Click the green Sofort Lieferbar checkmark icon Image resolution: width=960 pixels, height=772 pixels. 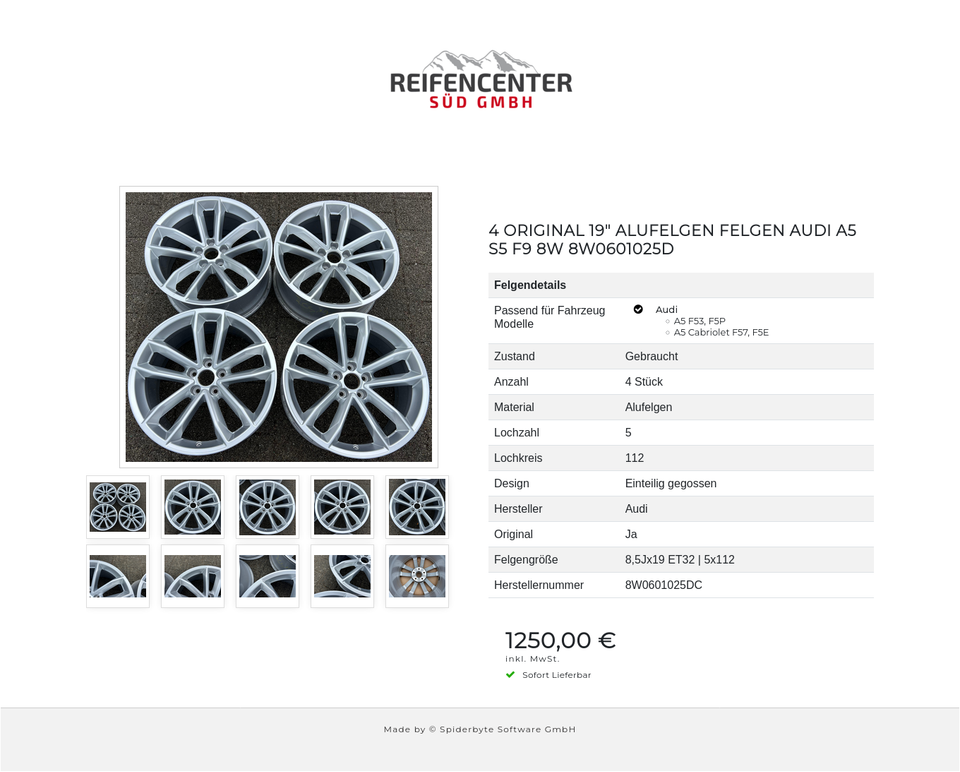[510, 675]
